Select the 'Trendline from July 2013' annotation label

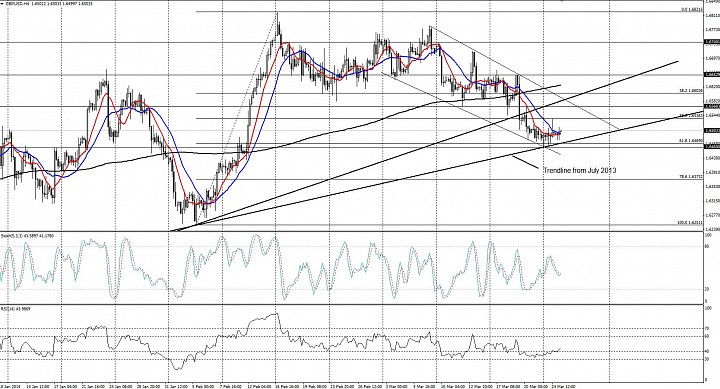click(x=580, y=170)
